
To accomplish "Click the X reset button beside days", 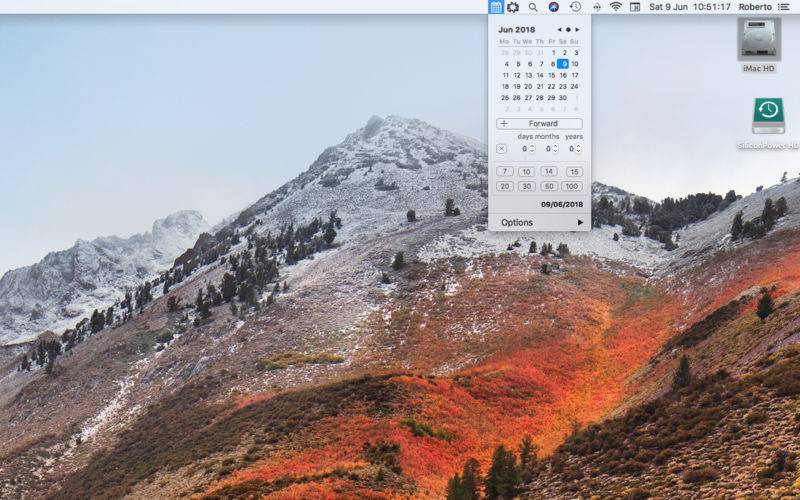I will pyautogui.click(x=502, y=149).
